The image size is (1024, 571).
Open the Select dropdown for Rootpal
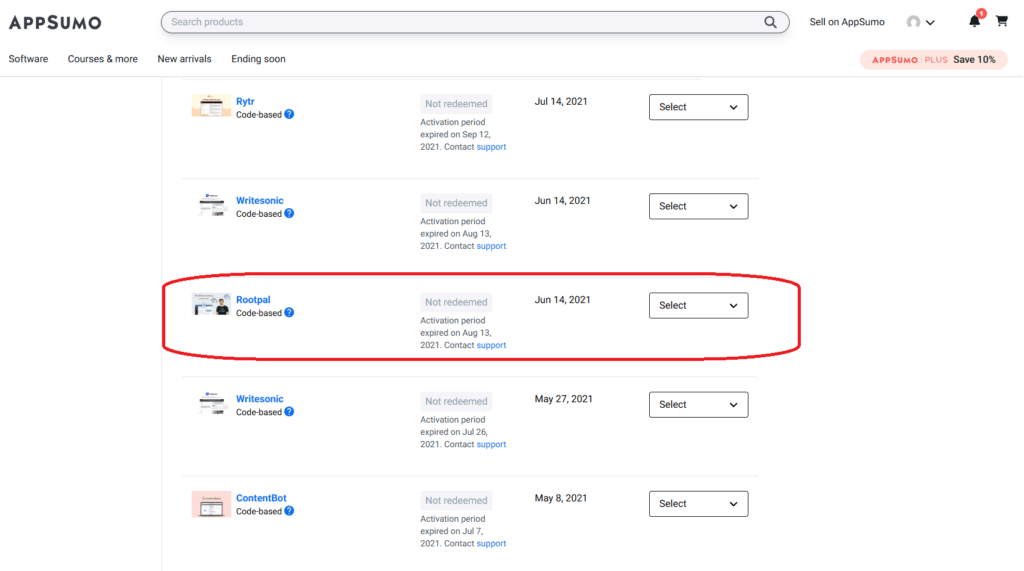(x=699, y=306)
